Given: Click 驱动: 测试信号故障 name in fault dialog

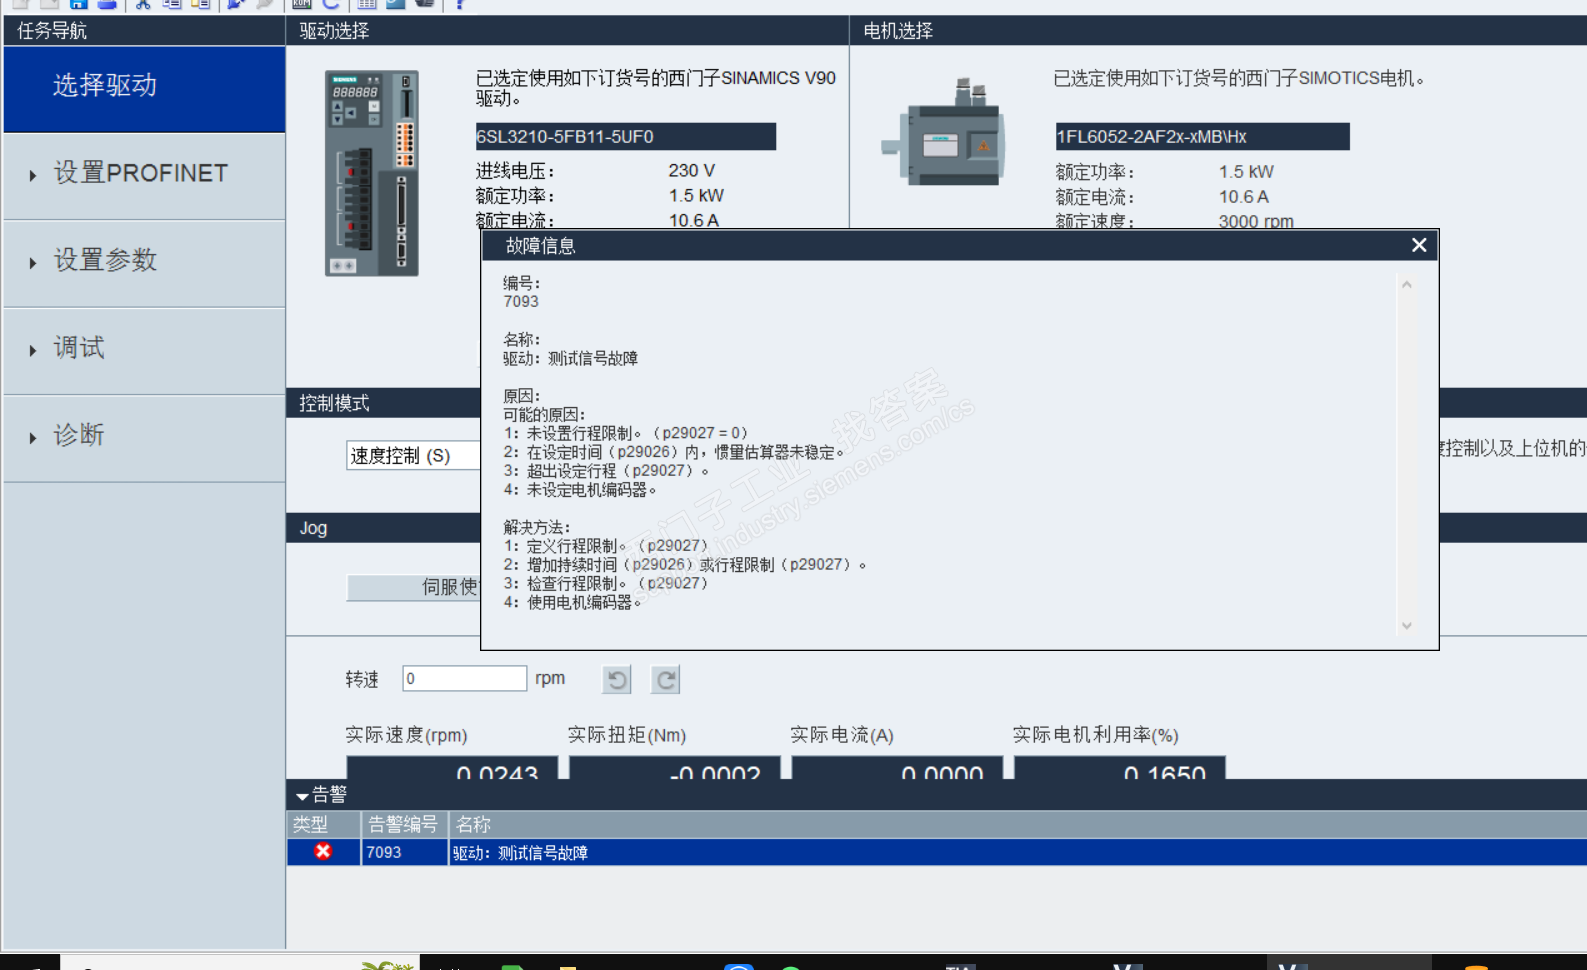Looking at the screenshot, I should pos(570,358).
